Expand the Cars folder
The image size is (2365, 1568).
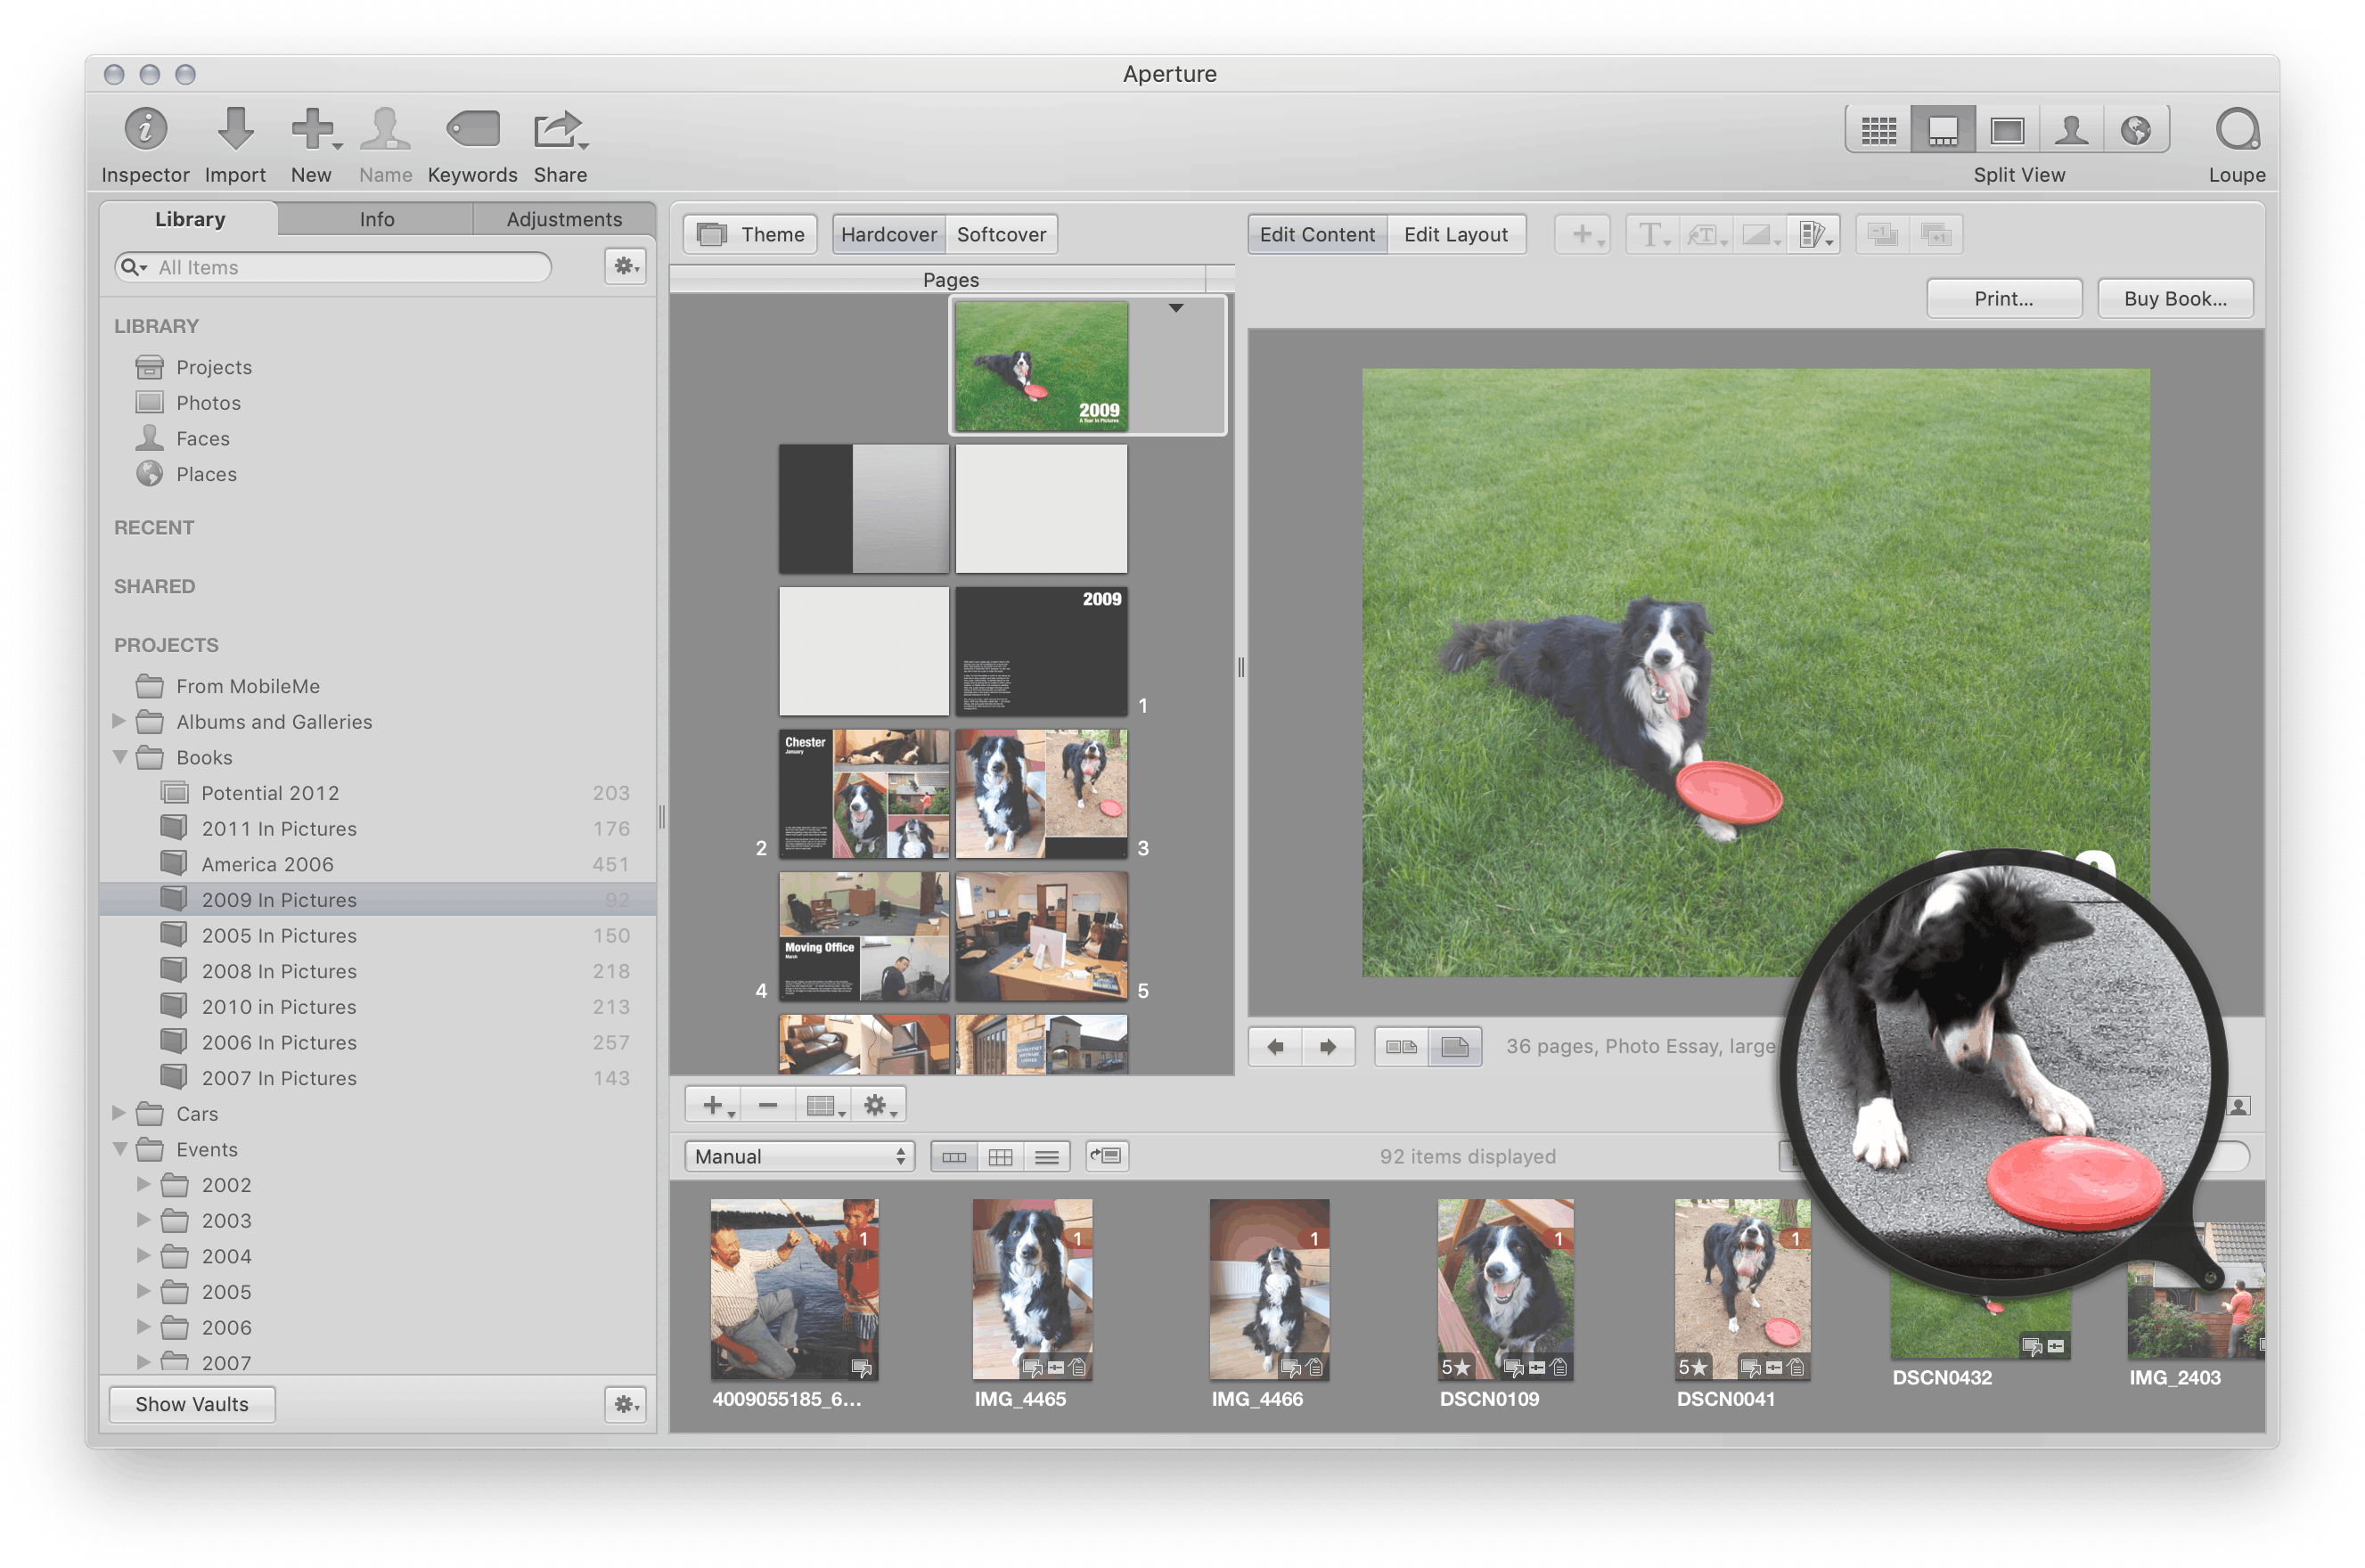point(119,1113)
